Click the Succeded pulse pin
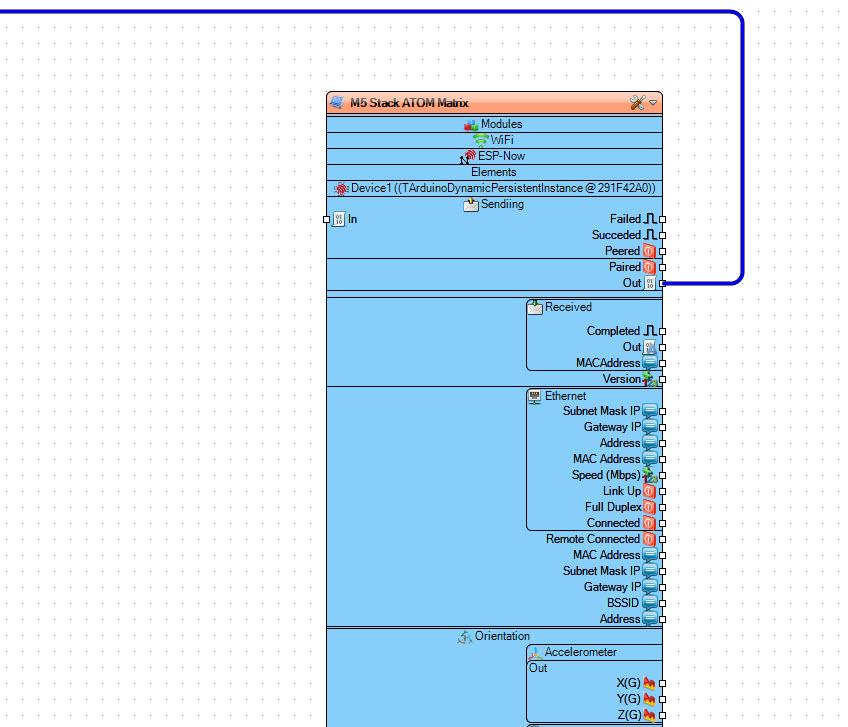The width and height of the screenshot is (848, 727). pyautogui.click(x=662, y=235)
